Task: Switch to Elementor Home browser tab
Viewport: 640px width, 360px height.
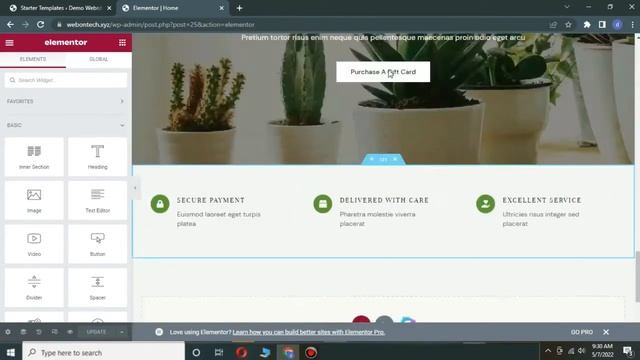Action: pyautogui.click(x=173, y=8)
